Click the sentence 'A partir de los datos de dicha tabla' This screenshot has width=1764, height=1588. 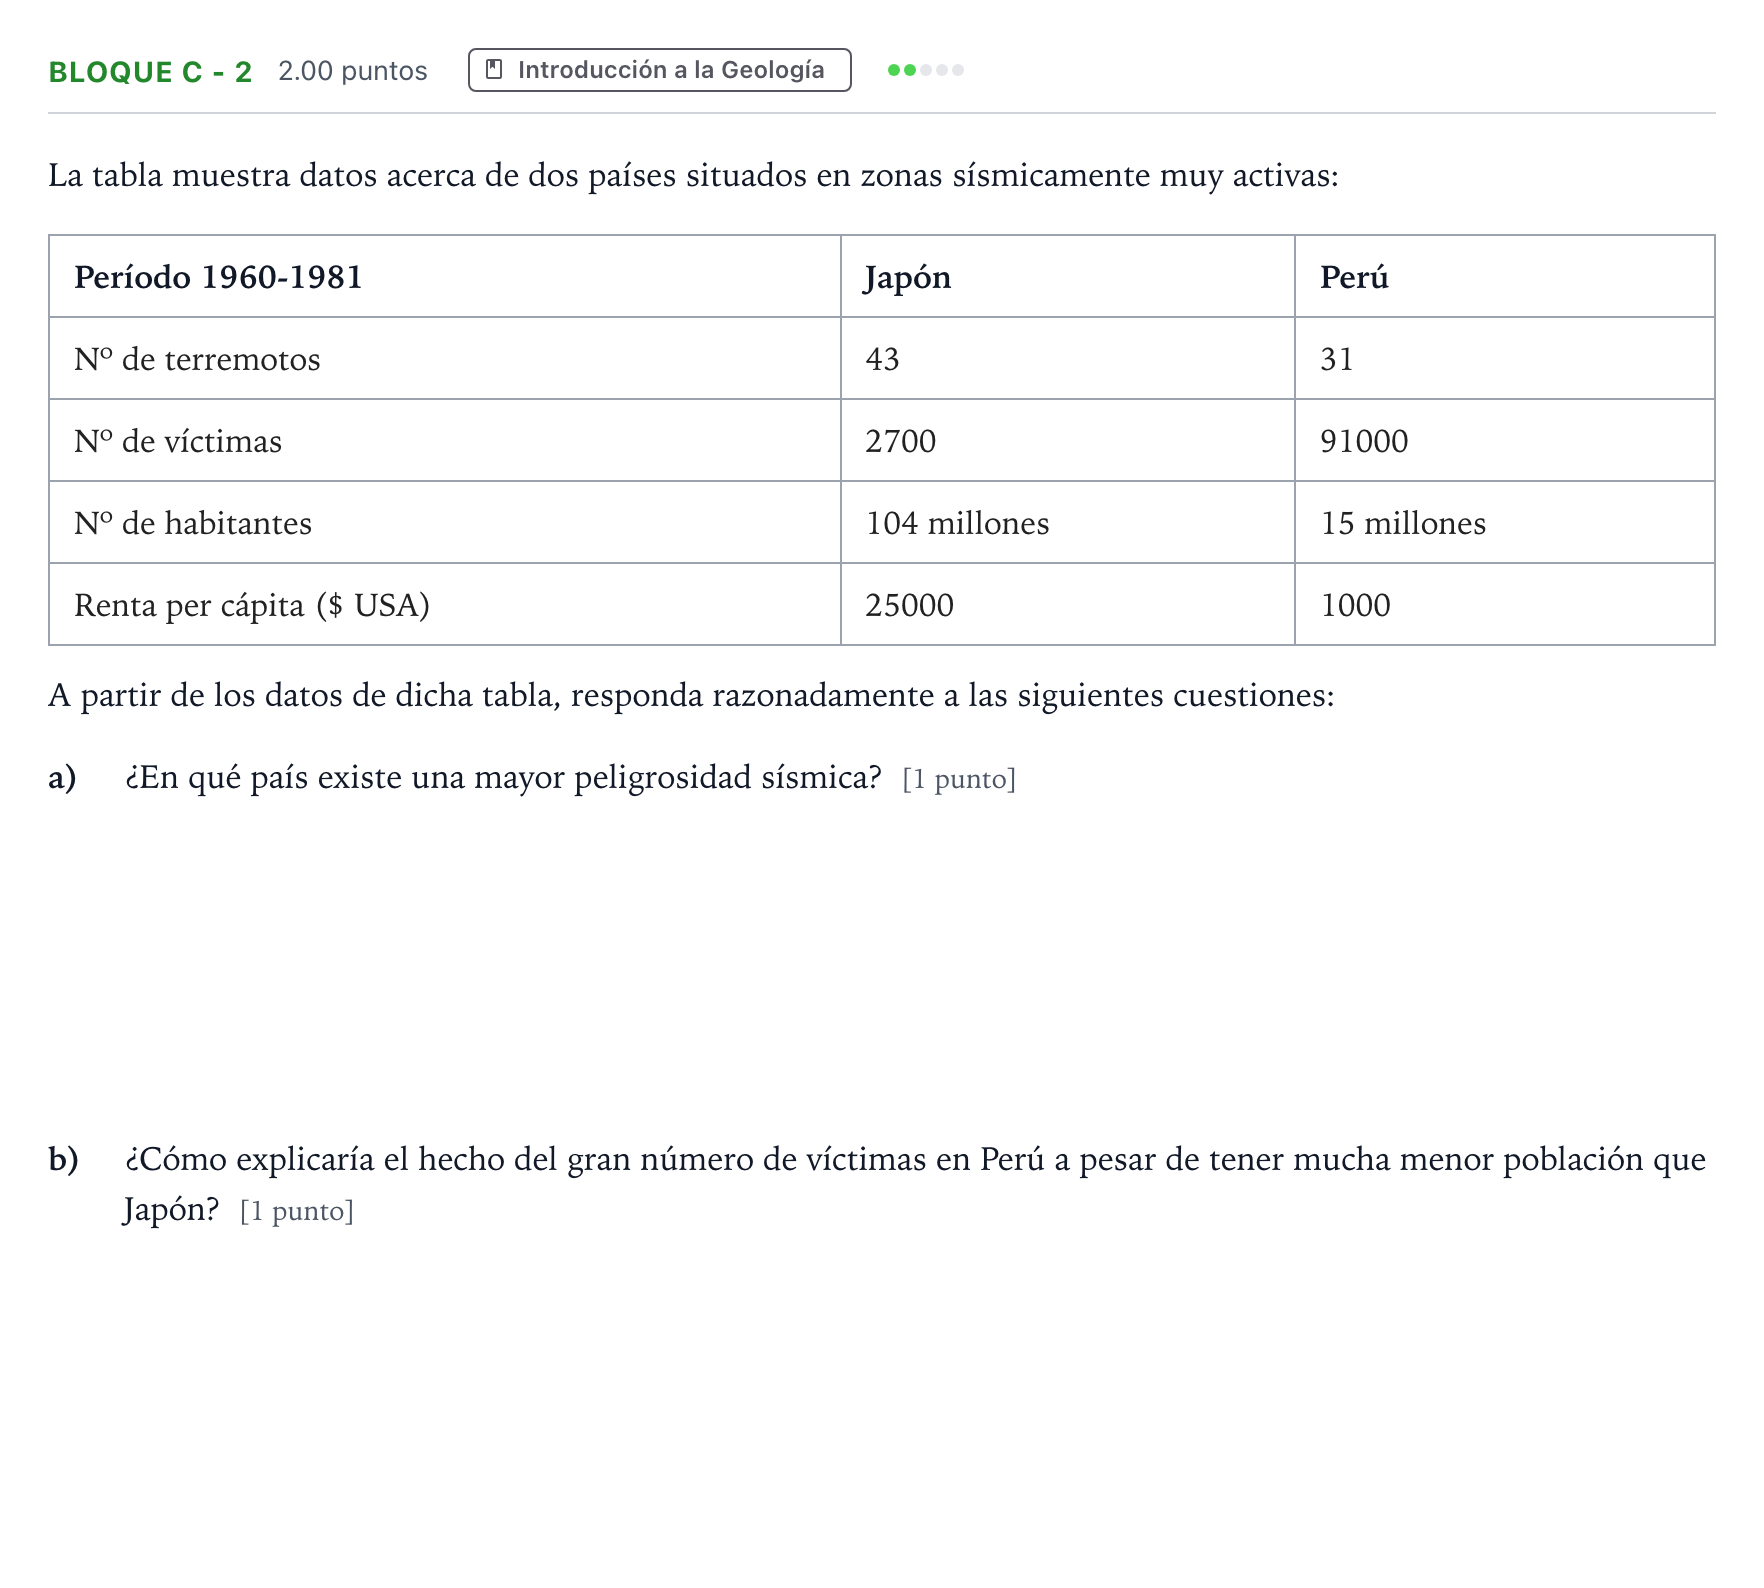[x=691, y=696]
